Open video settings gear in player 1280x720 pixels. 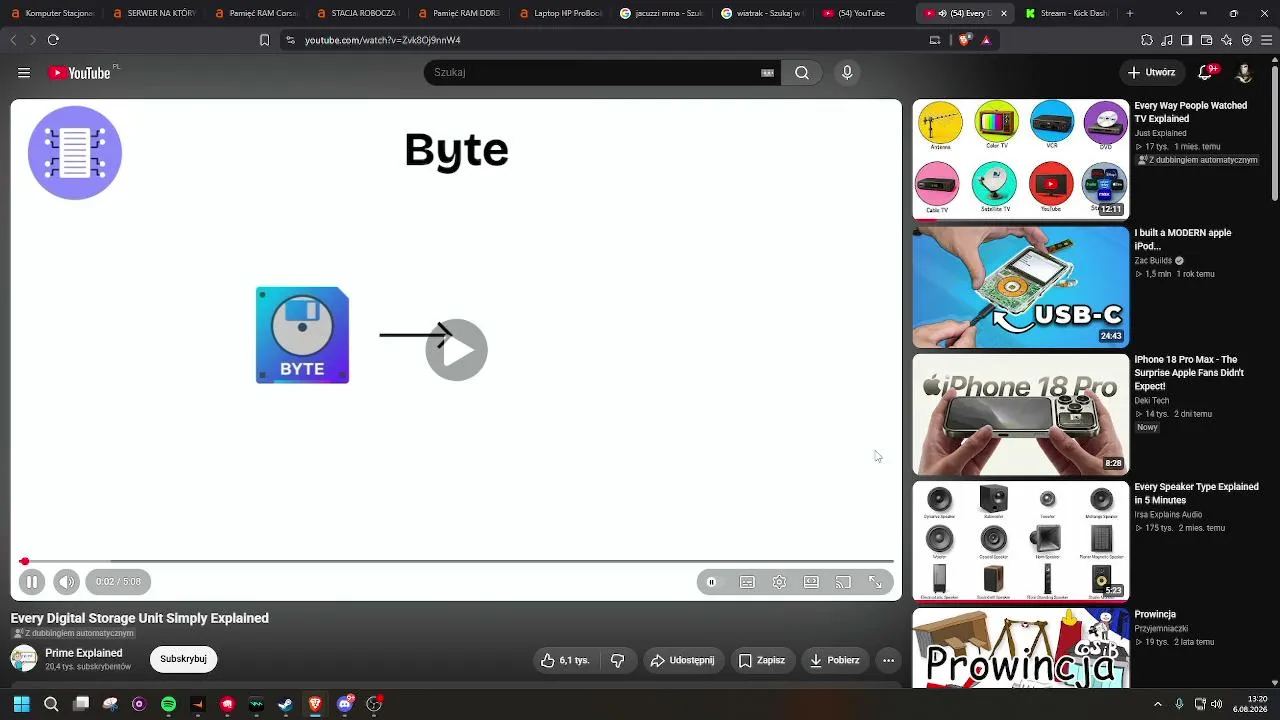(779, 582)
